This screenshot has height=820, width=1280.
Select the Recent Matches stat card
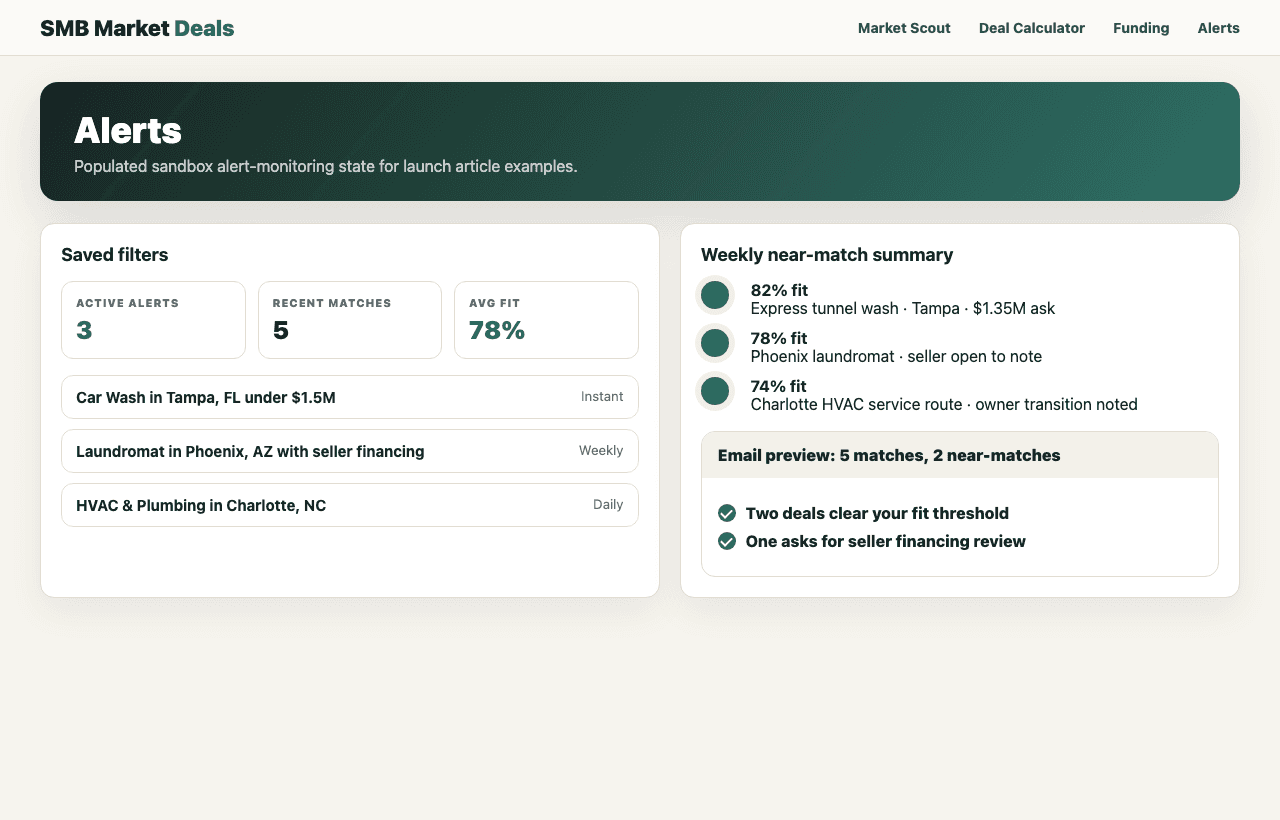coord(350,320)
